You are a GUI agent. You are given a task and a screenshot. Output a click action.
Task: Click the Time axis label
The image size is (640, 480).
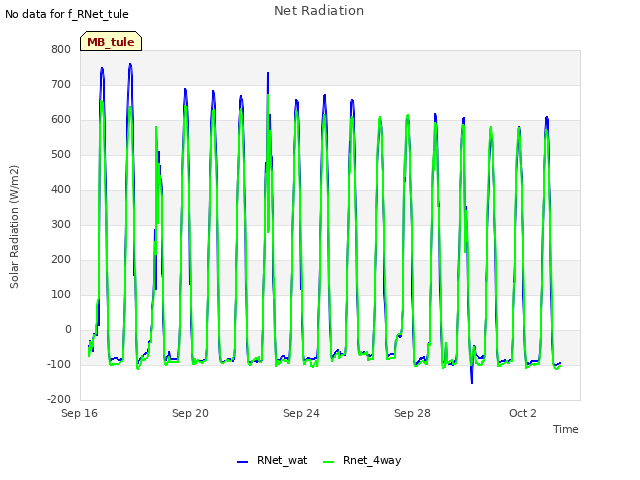(x=566, y=429)
